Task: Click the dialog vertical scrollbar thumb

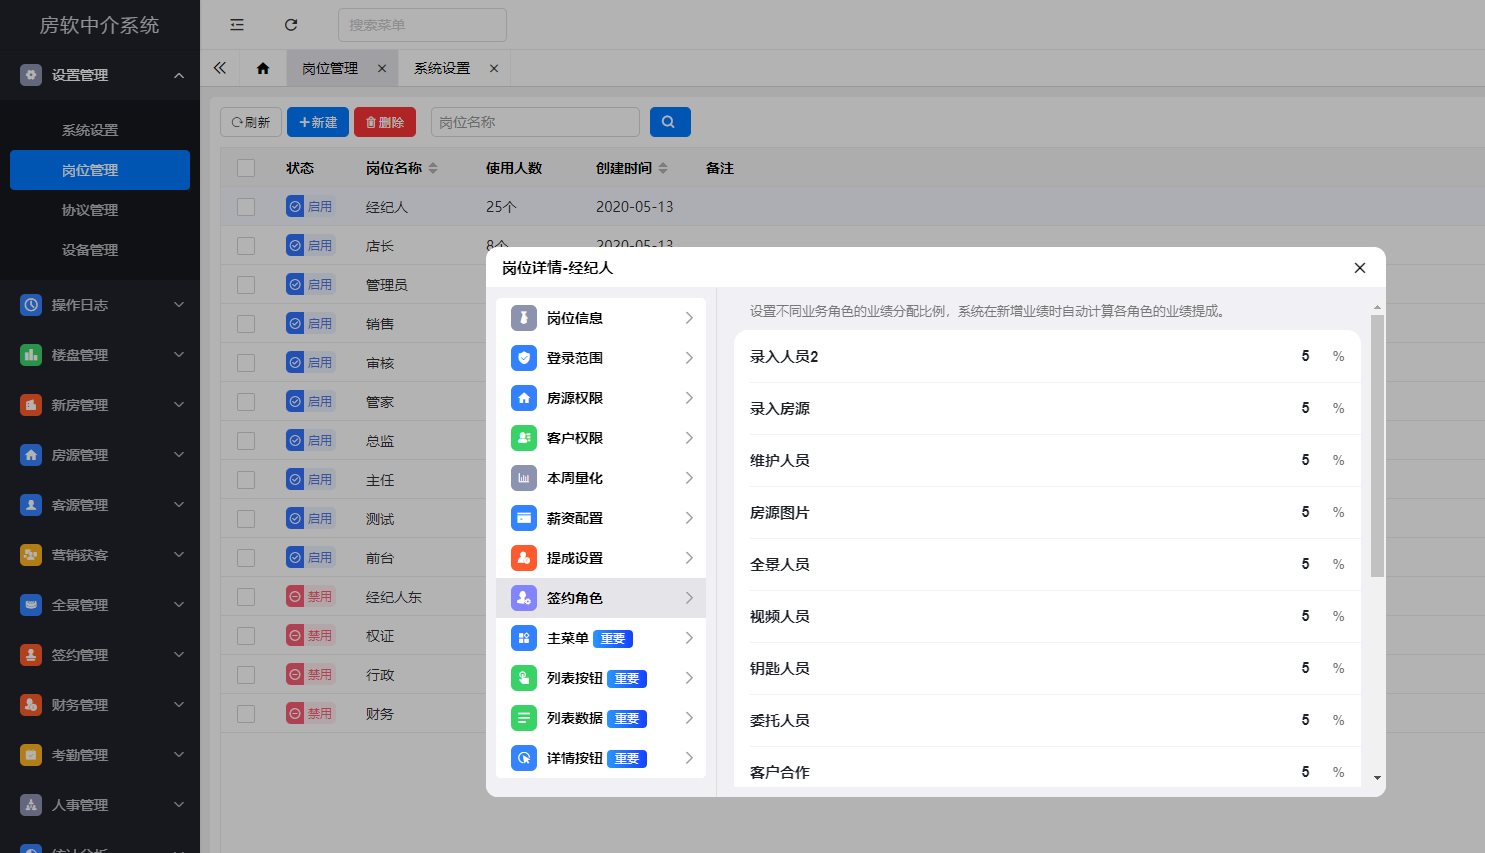Action: tap(1377, 446)
